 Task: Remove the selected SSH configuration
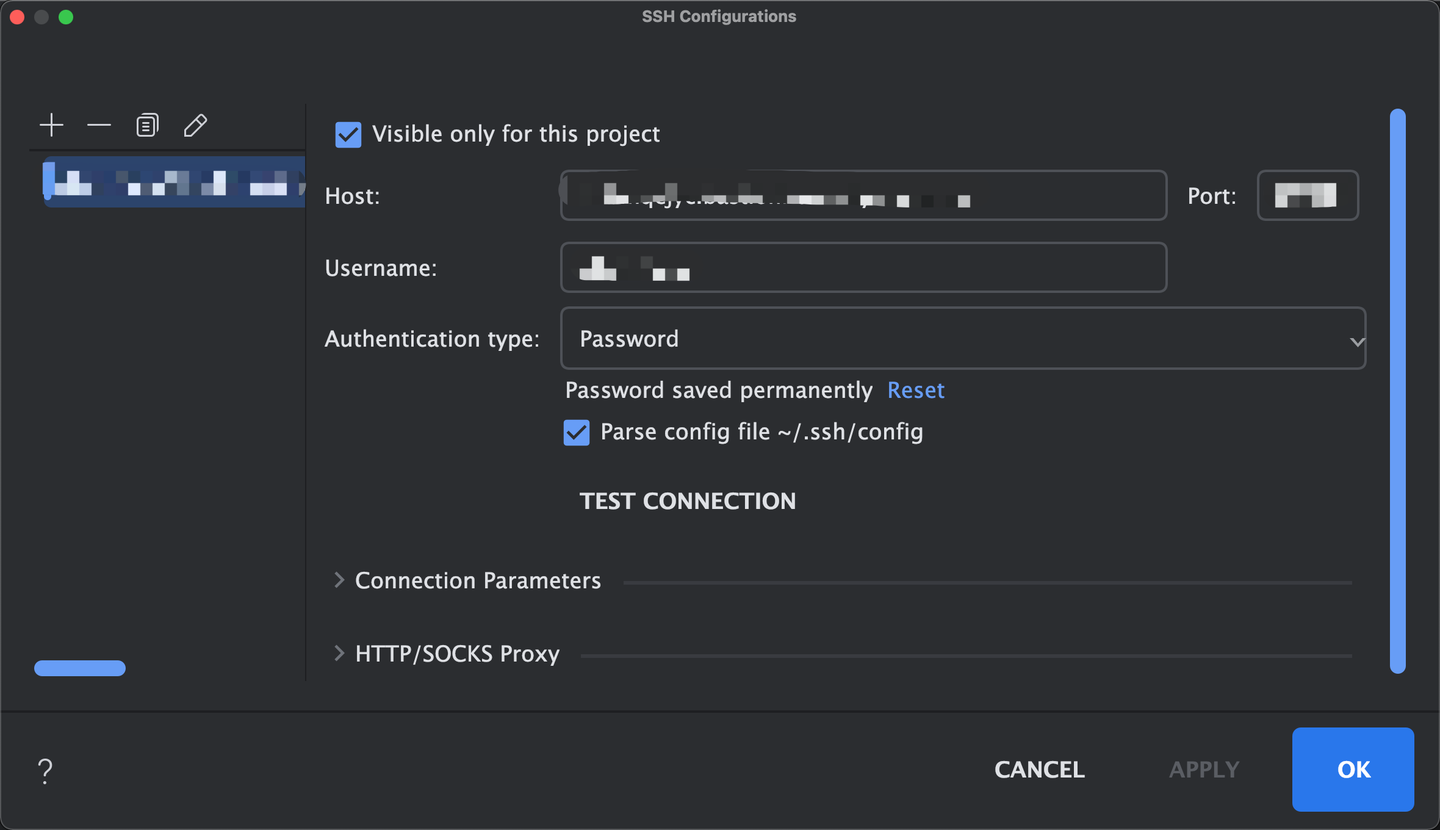(x=99, y=125)
